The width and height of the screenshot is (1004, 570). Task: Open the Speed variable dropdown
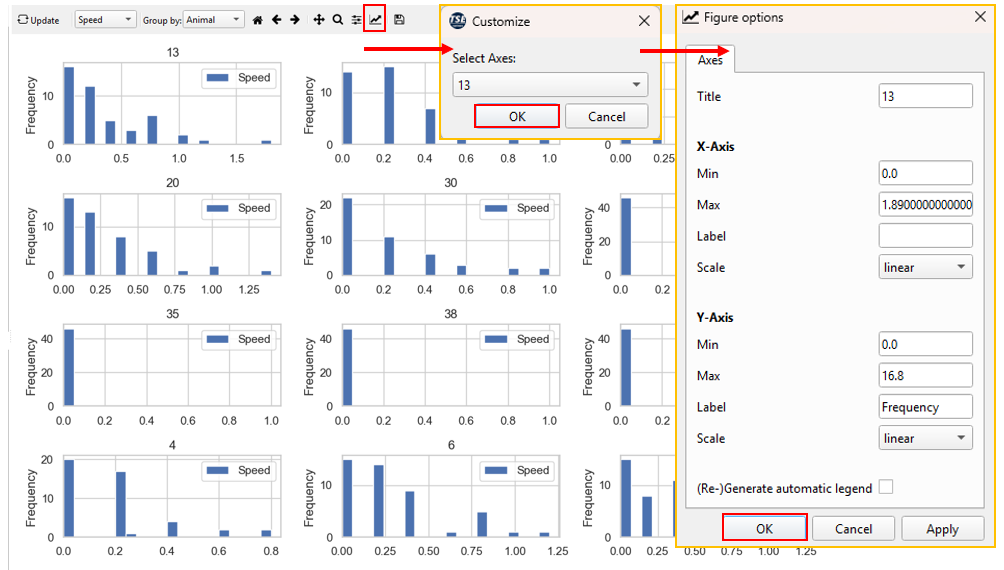(105, 20)
